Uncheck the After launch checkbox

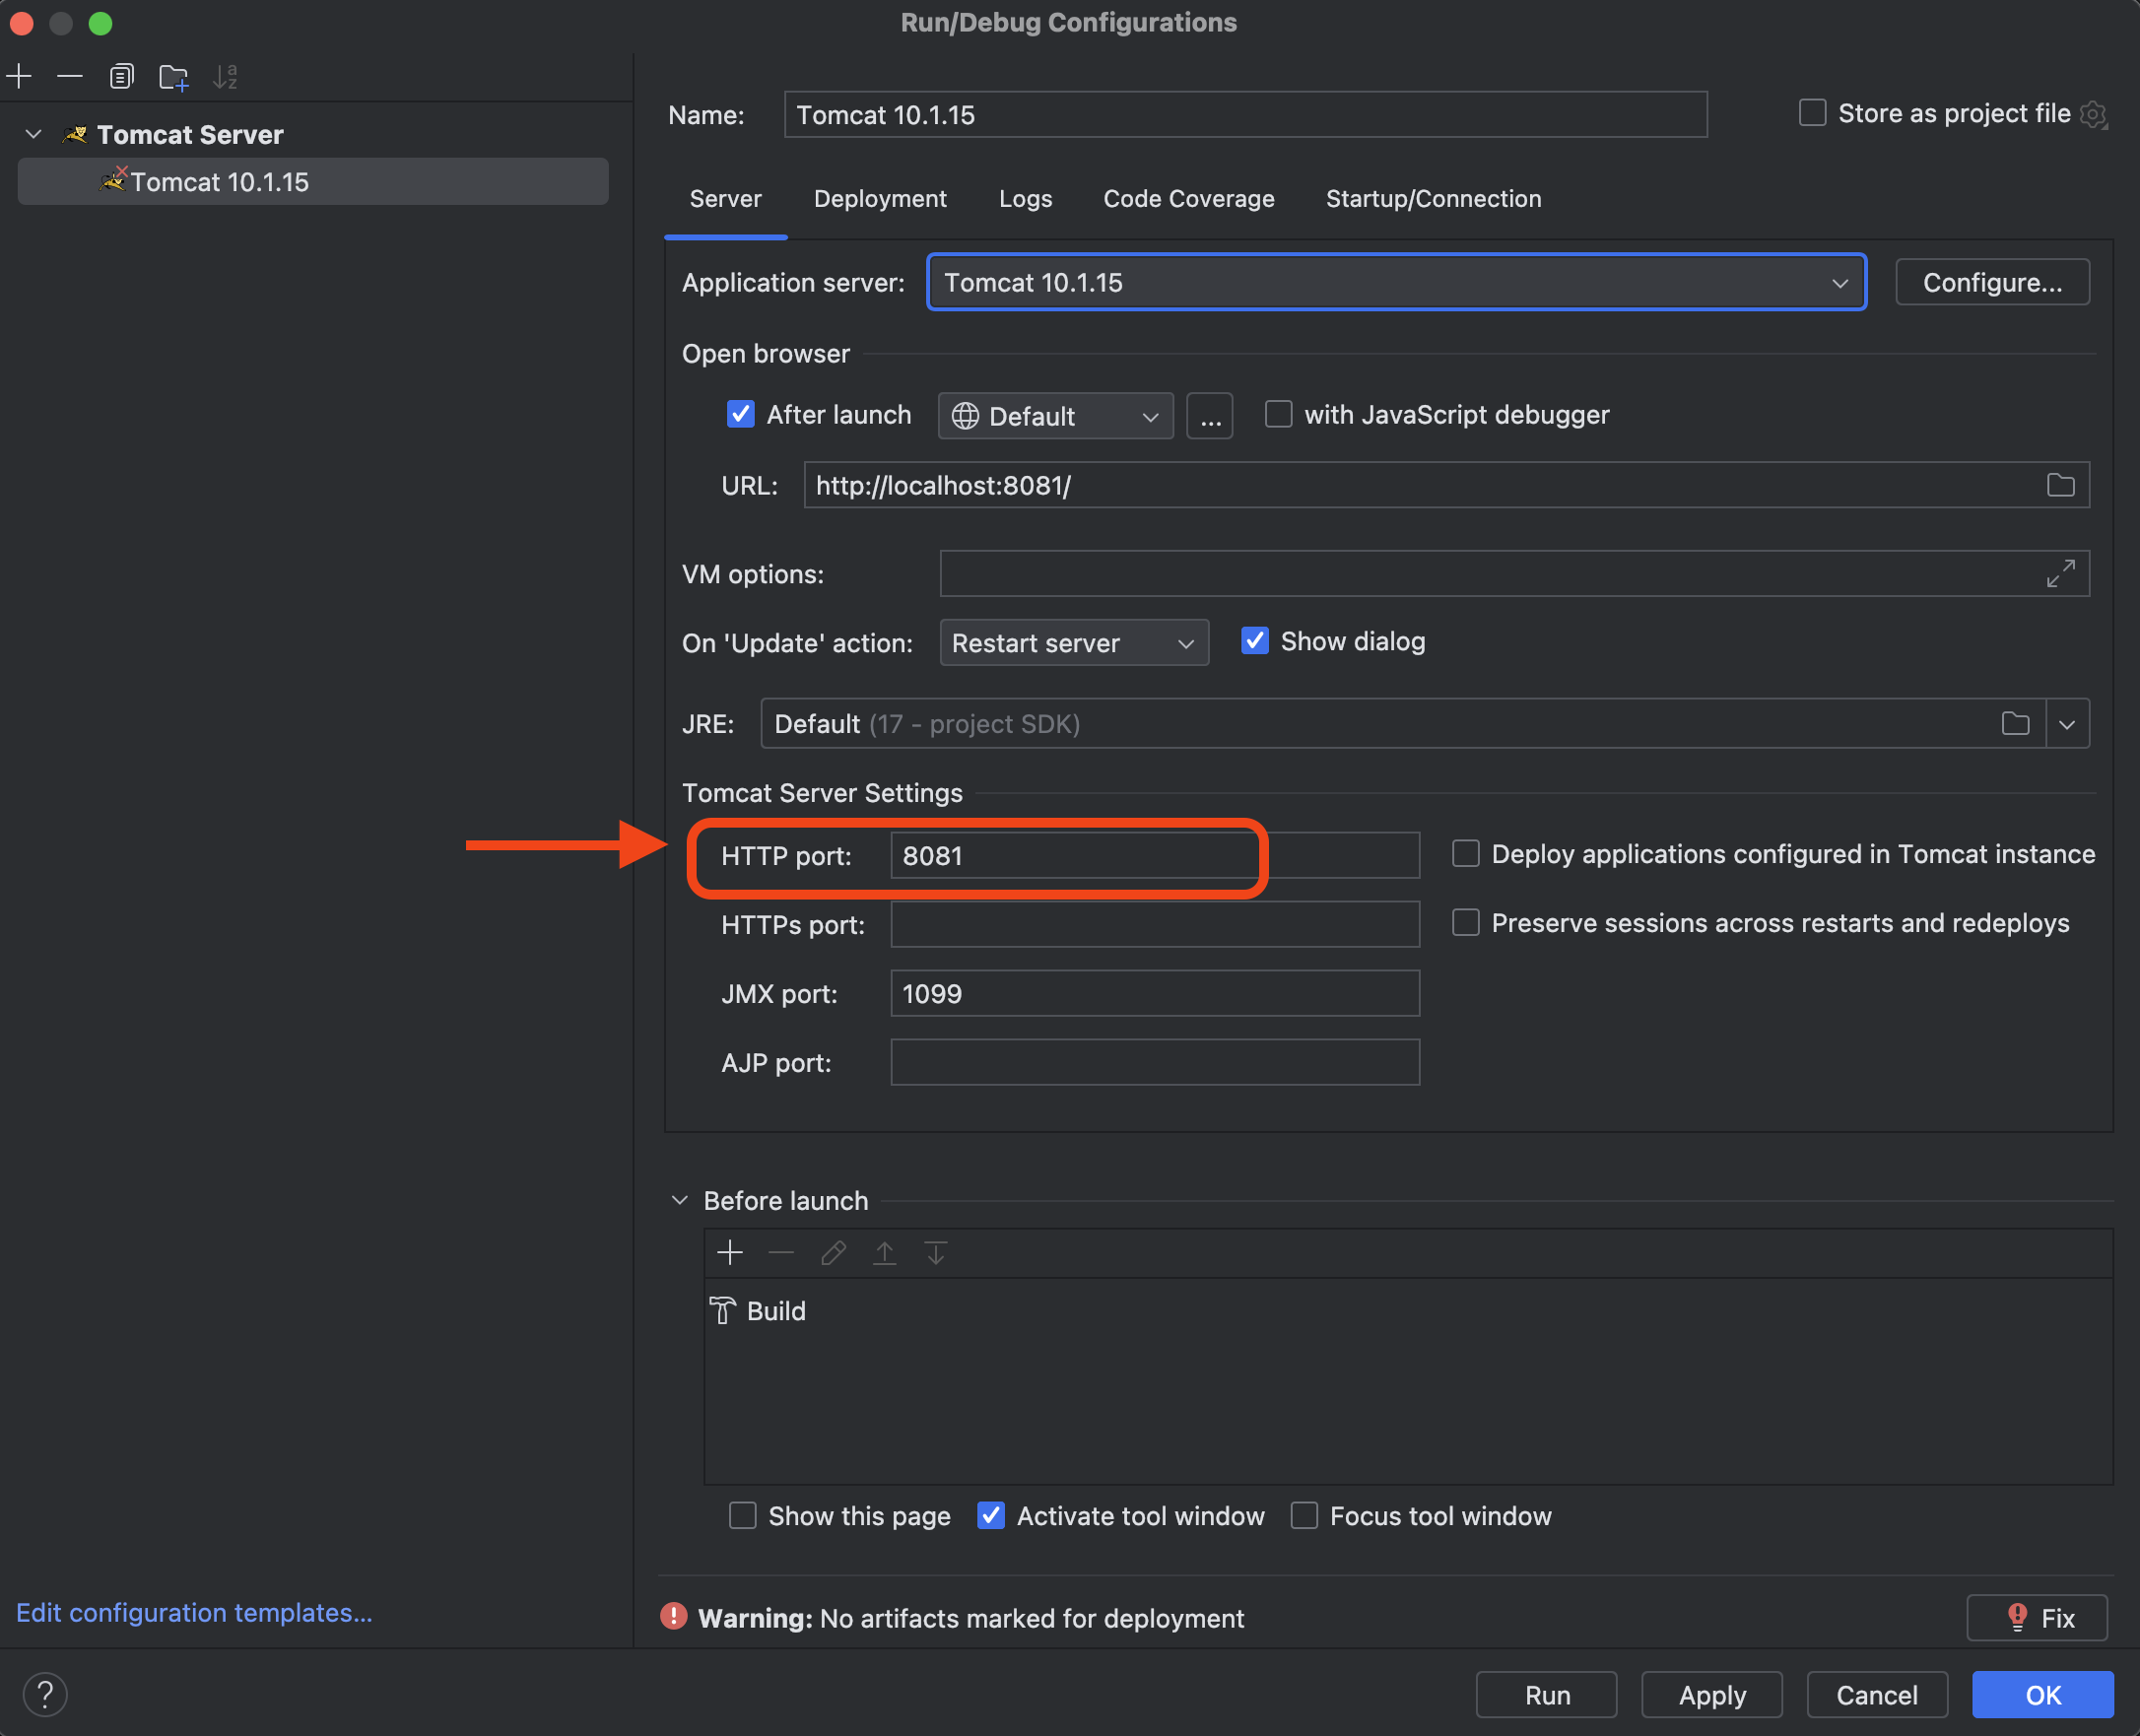740,414
